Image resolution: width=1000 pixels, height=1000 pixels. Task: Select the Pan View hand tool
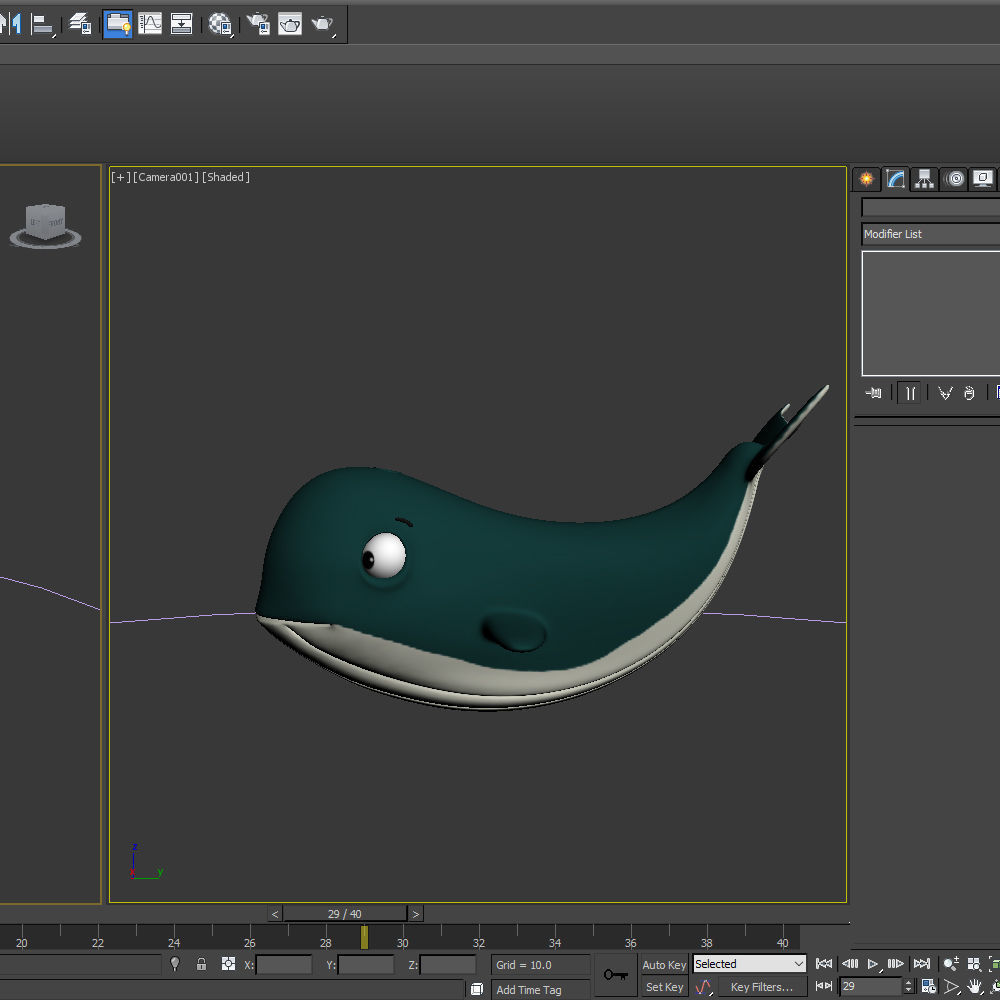click(974, 987)
